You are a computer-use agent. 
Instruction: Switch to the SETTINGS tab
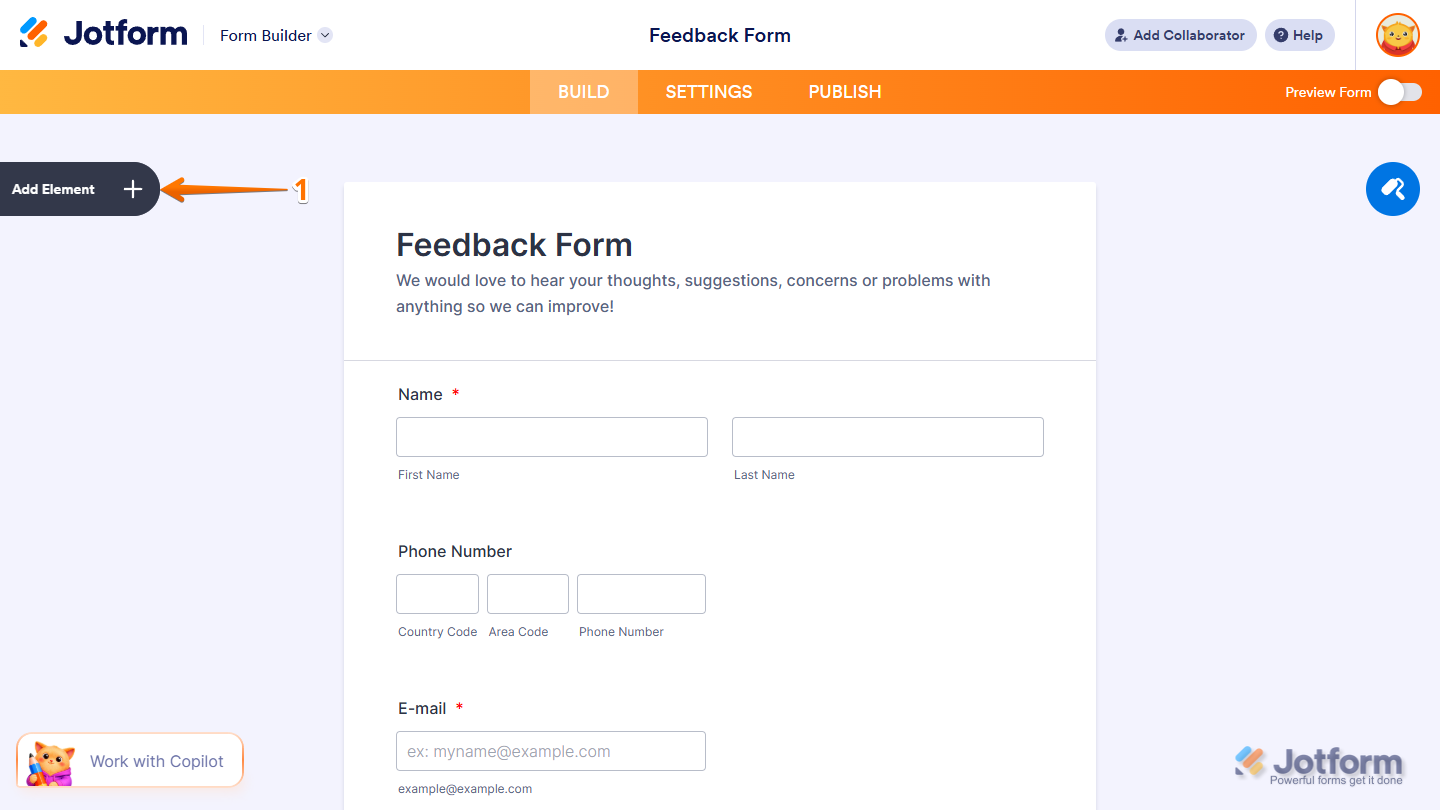[x=708, y=91]
